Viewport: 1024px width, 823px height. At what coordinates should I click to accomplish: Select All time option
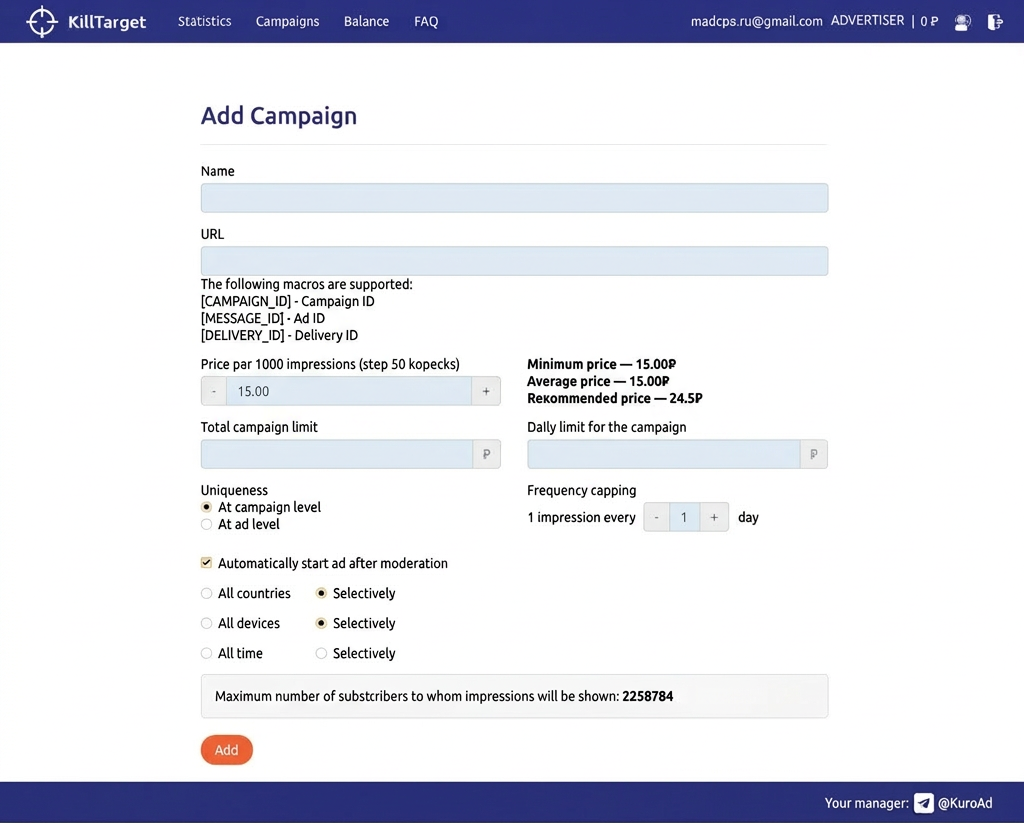pyautogui.click(x=206, y=654)
